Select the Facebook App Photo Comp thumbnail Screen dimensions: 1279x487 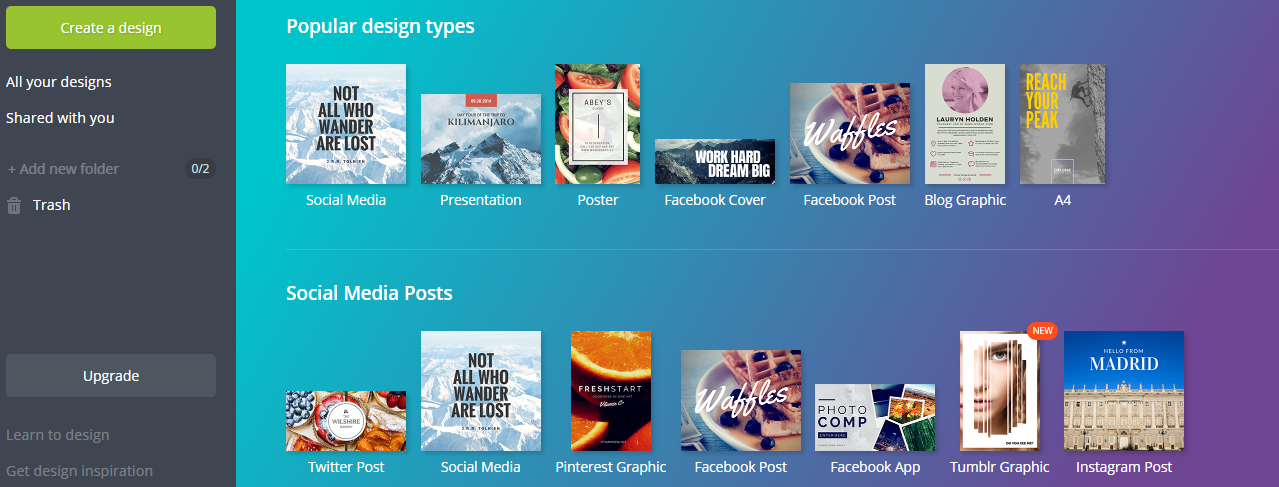[875, 417]
